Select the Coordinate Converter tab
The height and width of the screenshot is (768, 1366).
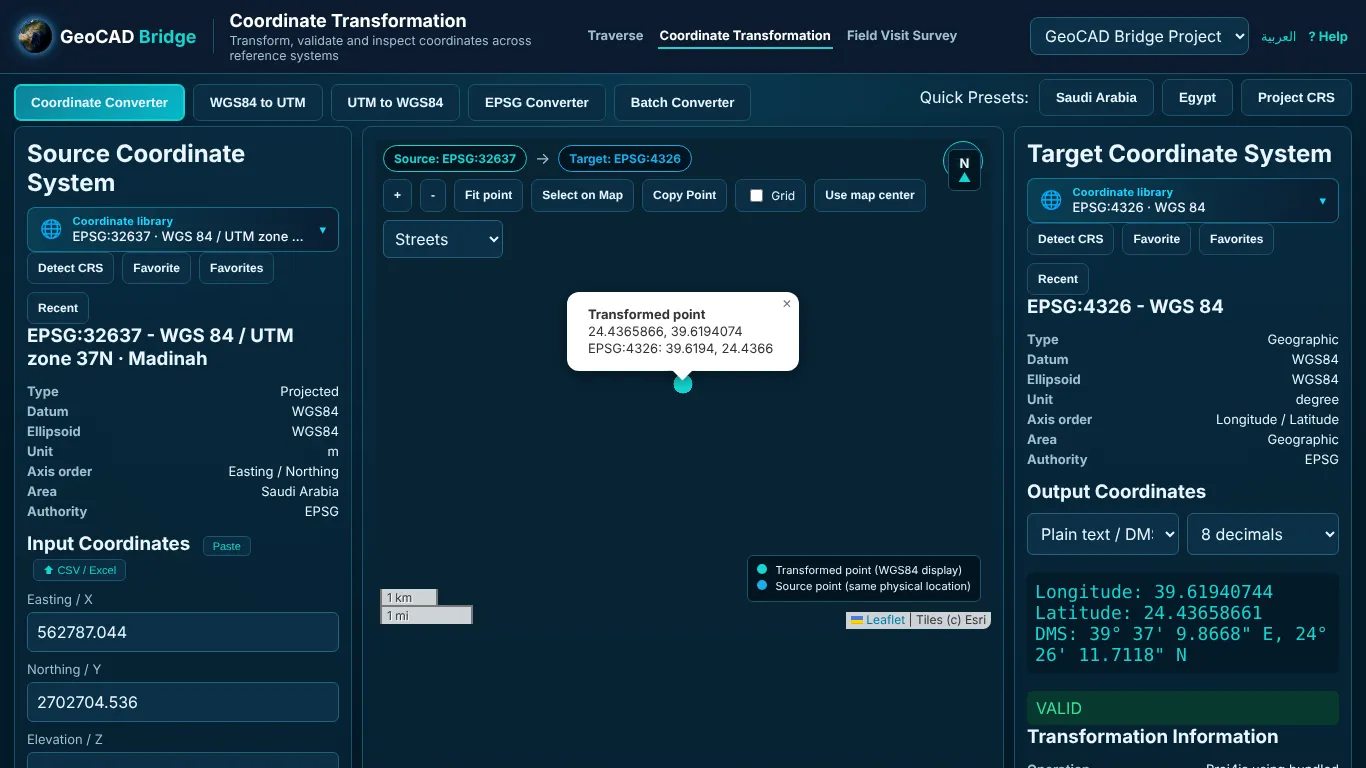coord(100,102)
